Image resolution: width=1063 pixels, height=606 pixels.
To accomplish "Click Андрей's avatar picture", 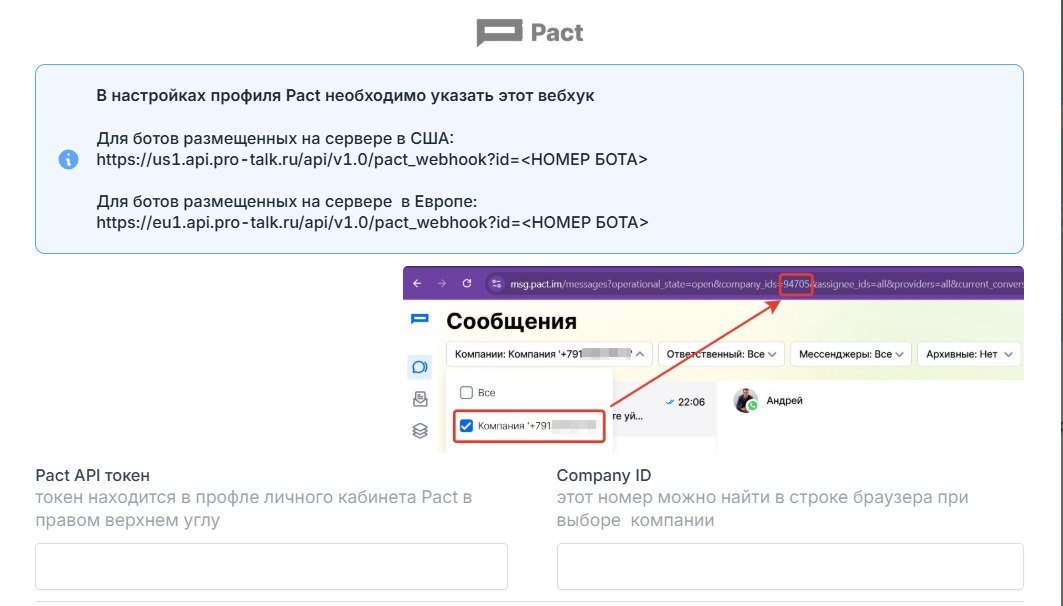I will tap(745, 400).
